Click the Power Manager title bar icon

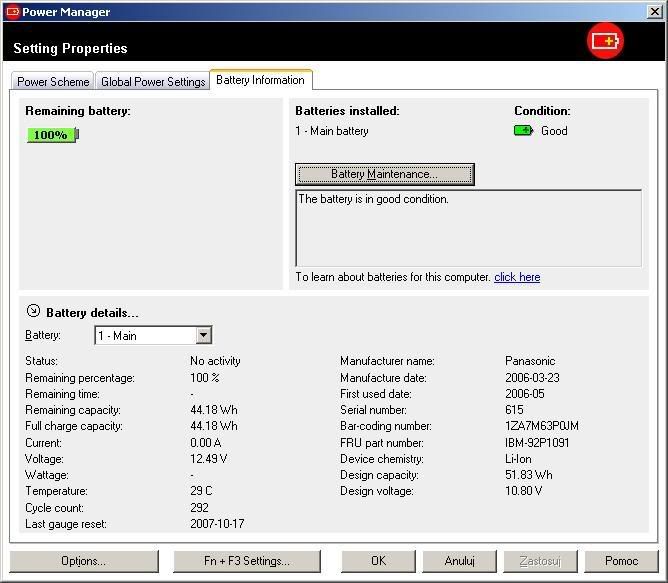[13, 12]
